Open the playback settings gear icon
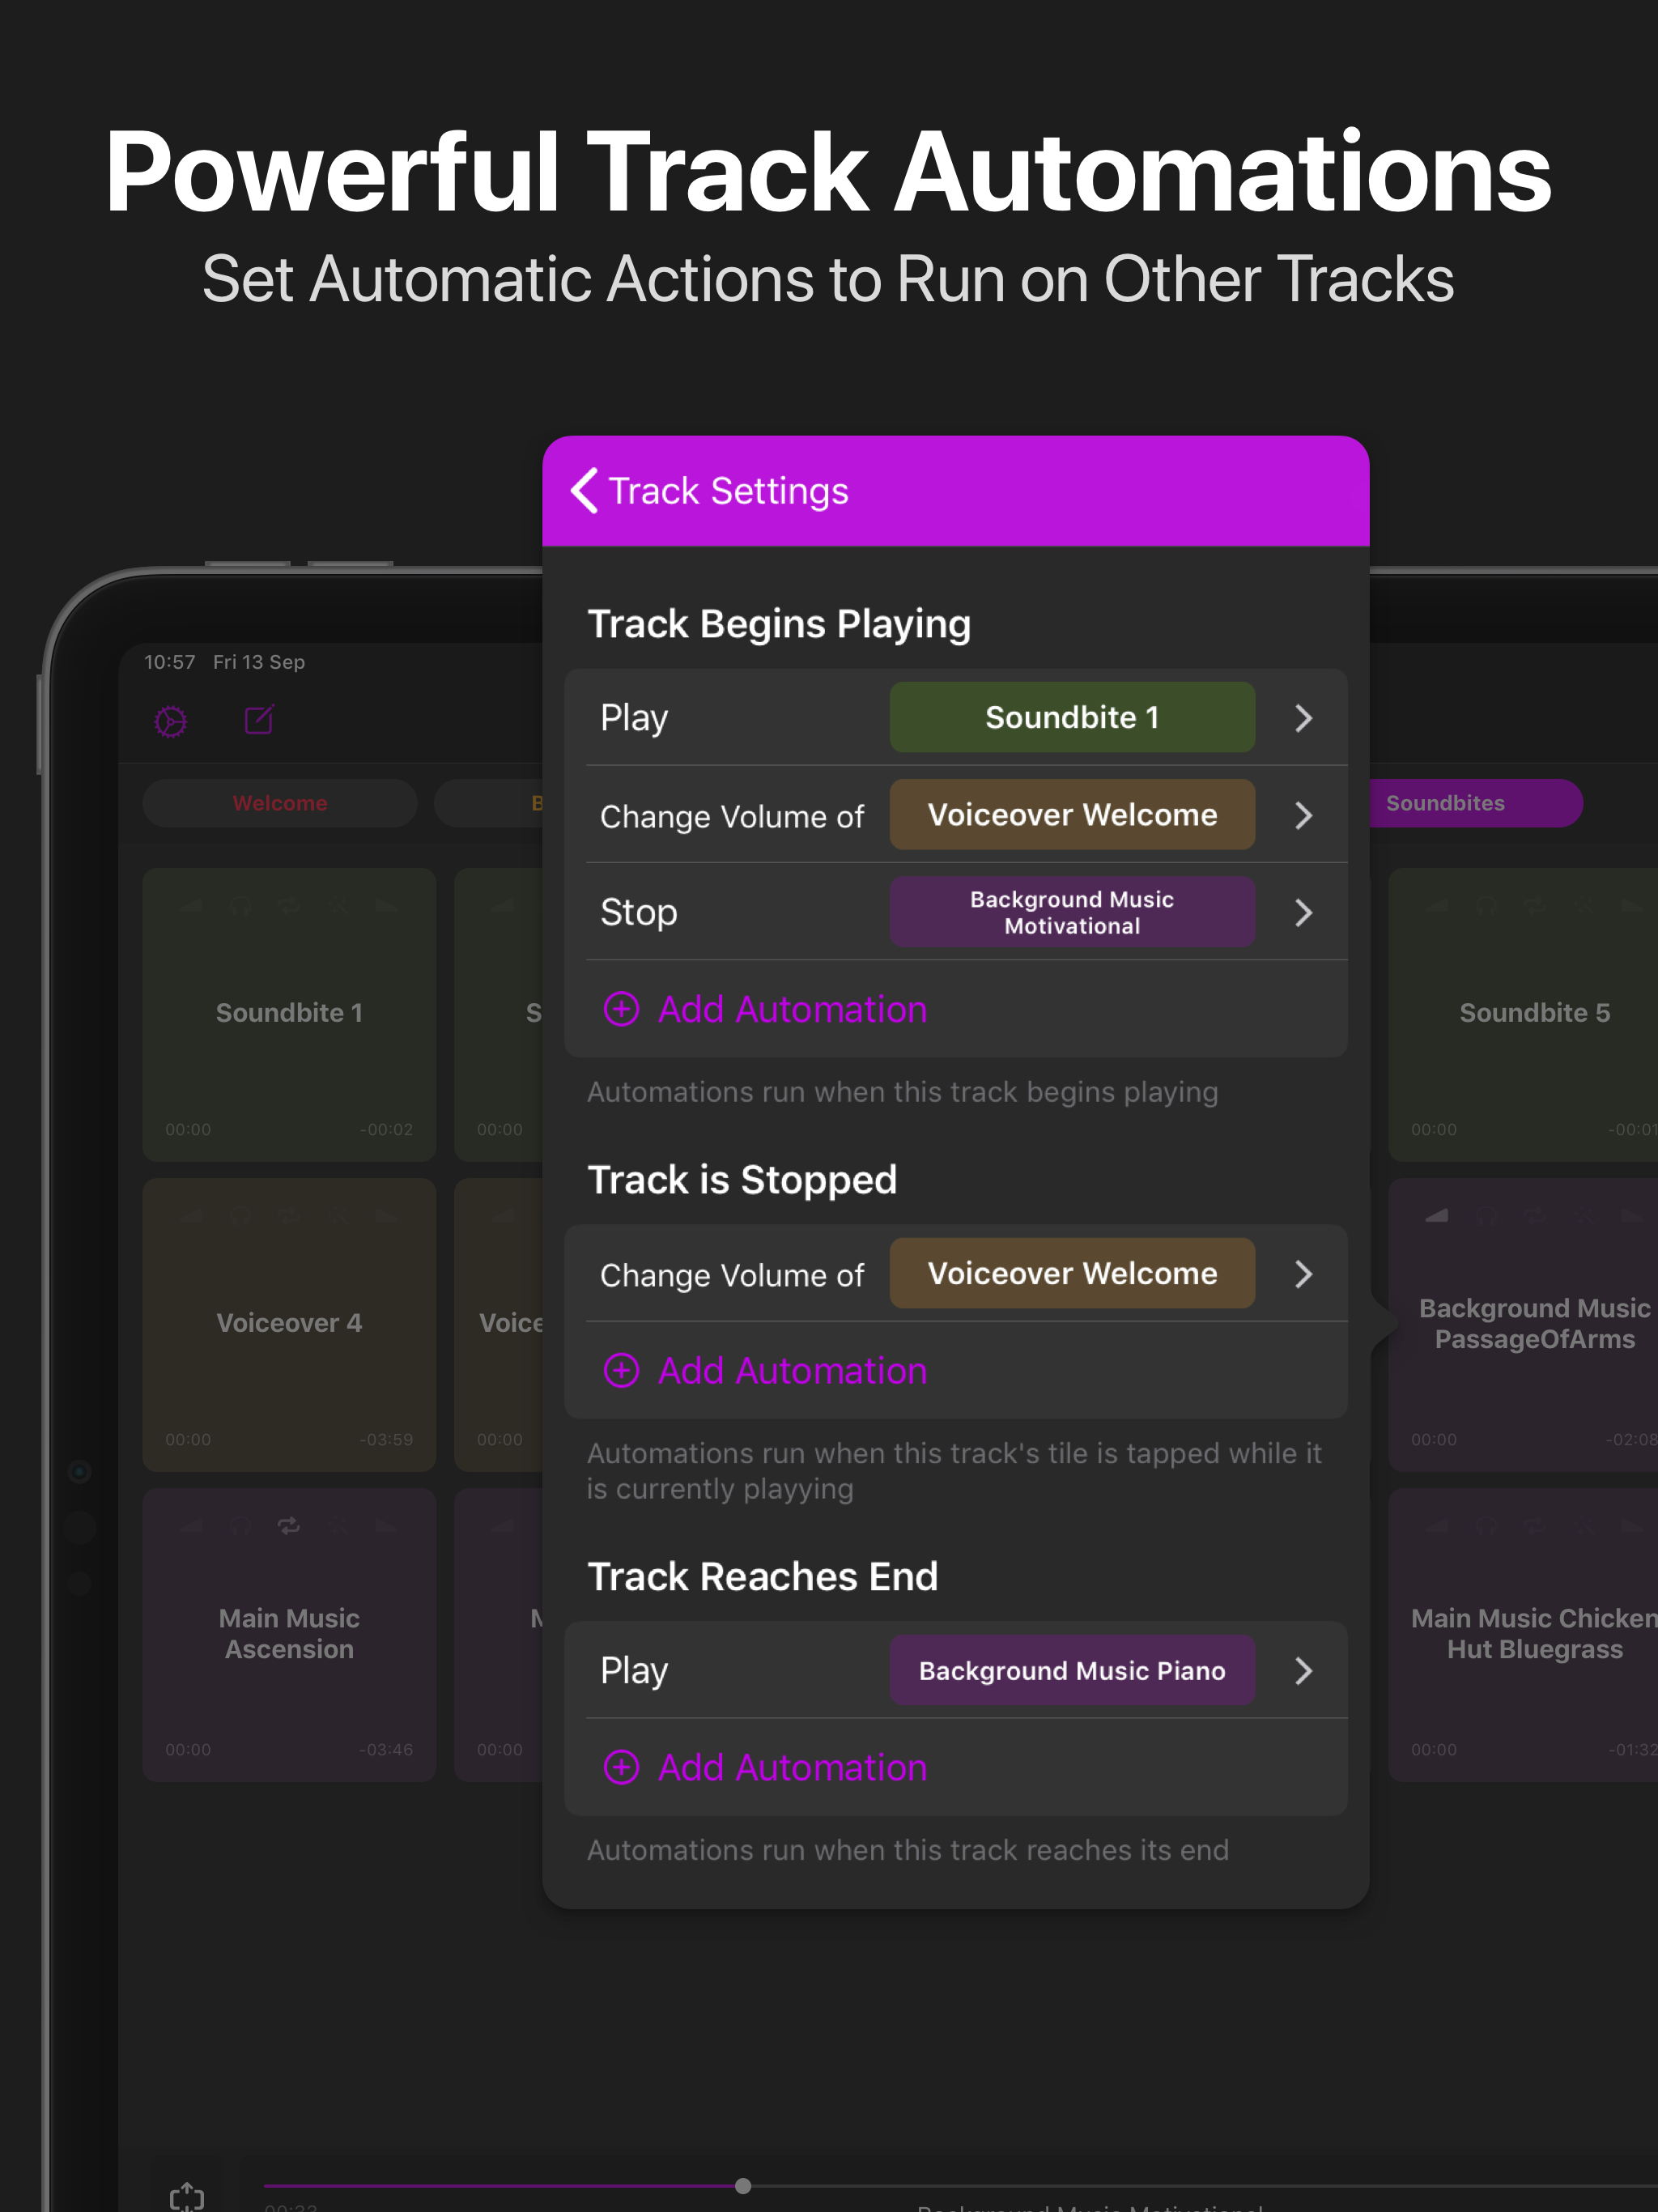 171,721
